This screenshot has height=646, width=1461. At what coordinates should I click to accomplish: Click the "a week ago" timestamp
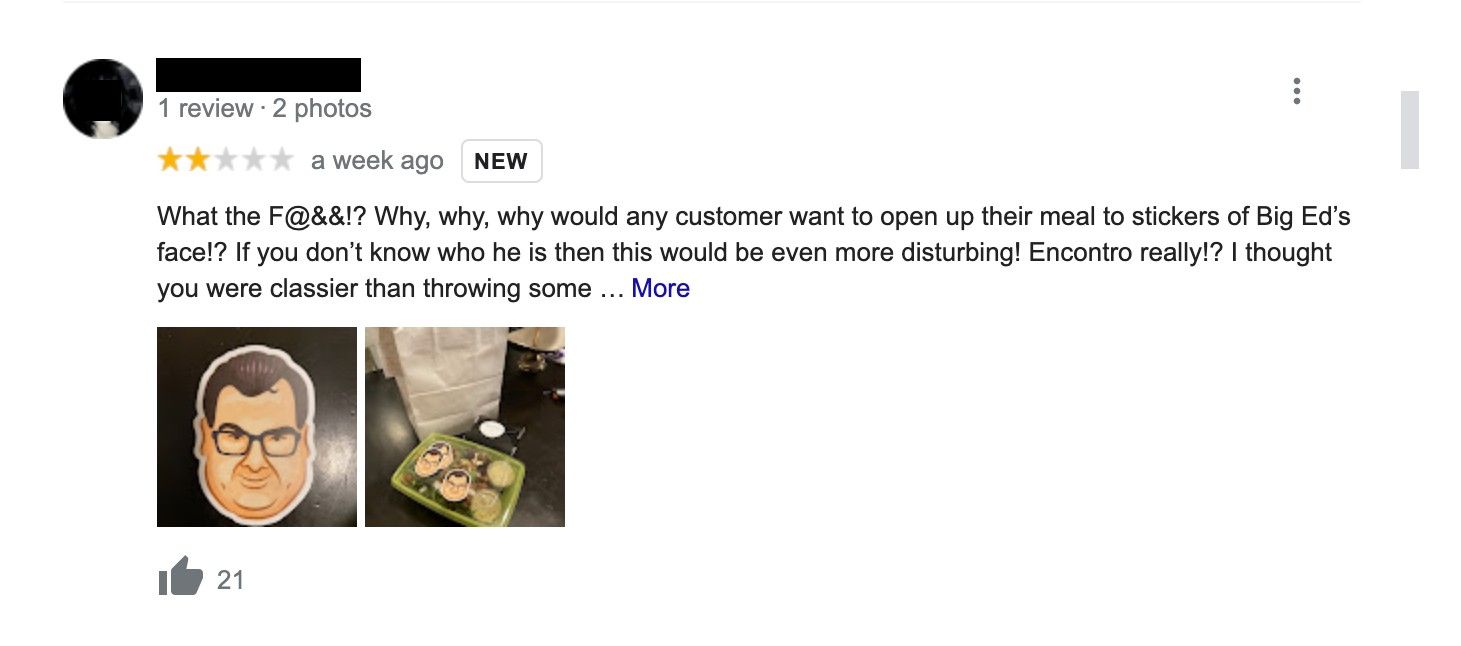(x=376, y=160)
